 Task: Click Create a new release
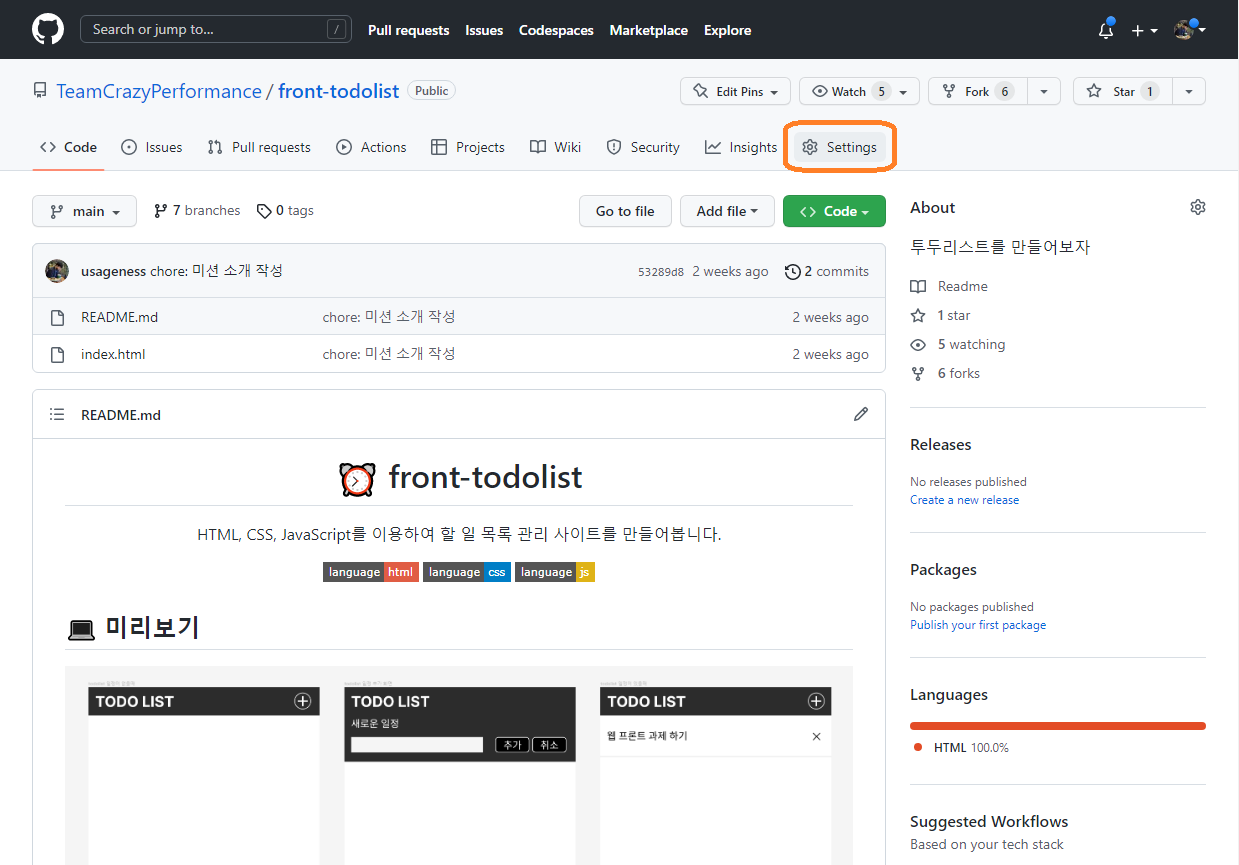[964, 500]
